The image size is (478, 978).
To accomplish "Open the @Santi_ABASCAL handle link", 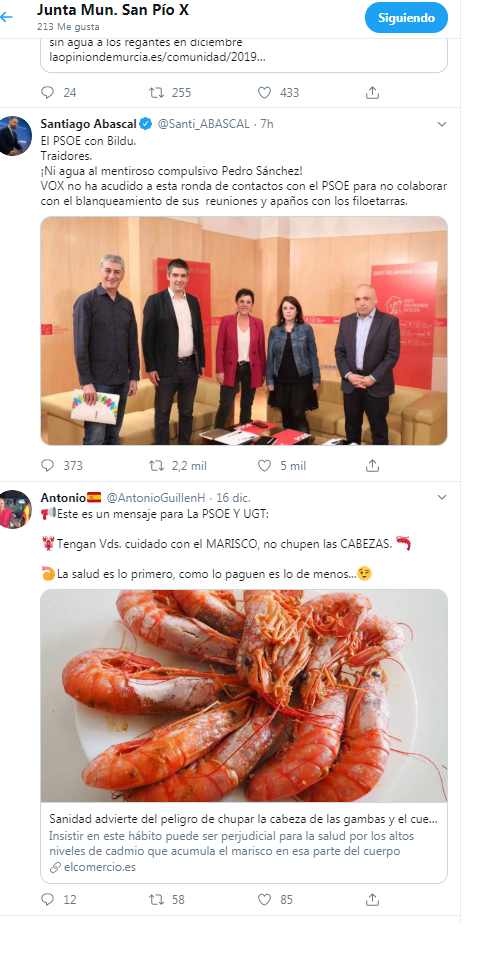I will click(203, 124).
